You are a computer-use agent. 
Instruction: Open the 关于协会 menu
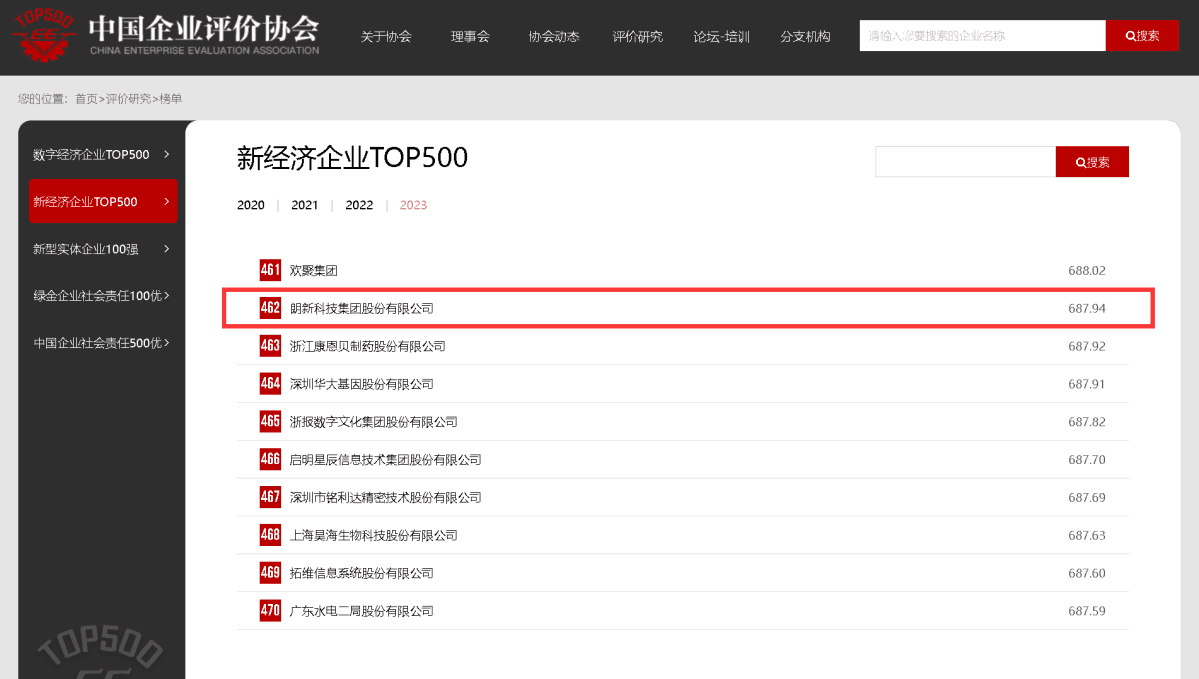click(386, 37)
